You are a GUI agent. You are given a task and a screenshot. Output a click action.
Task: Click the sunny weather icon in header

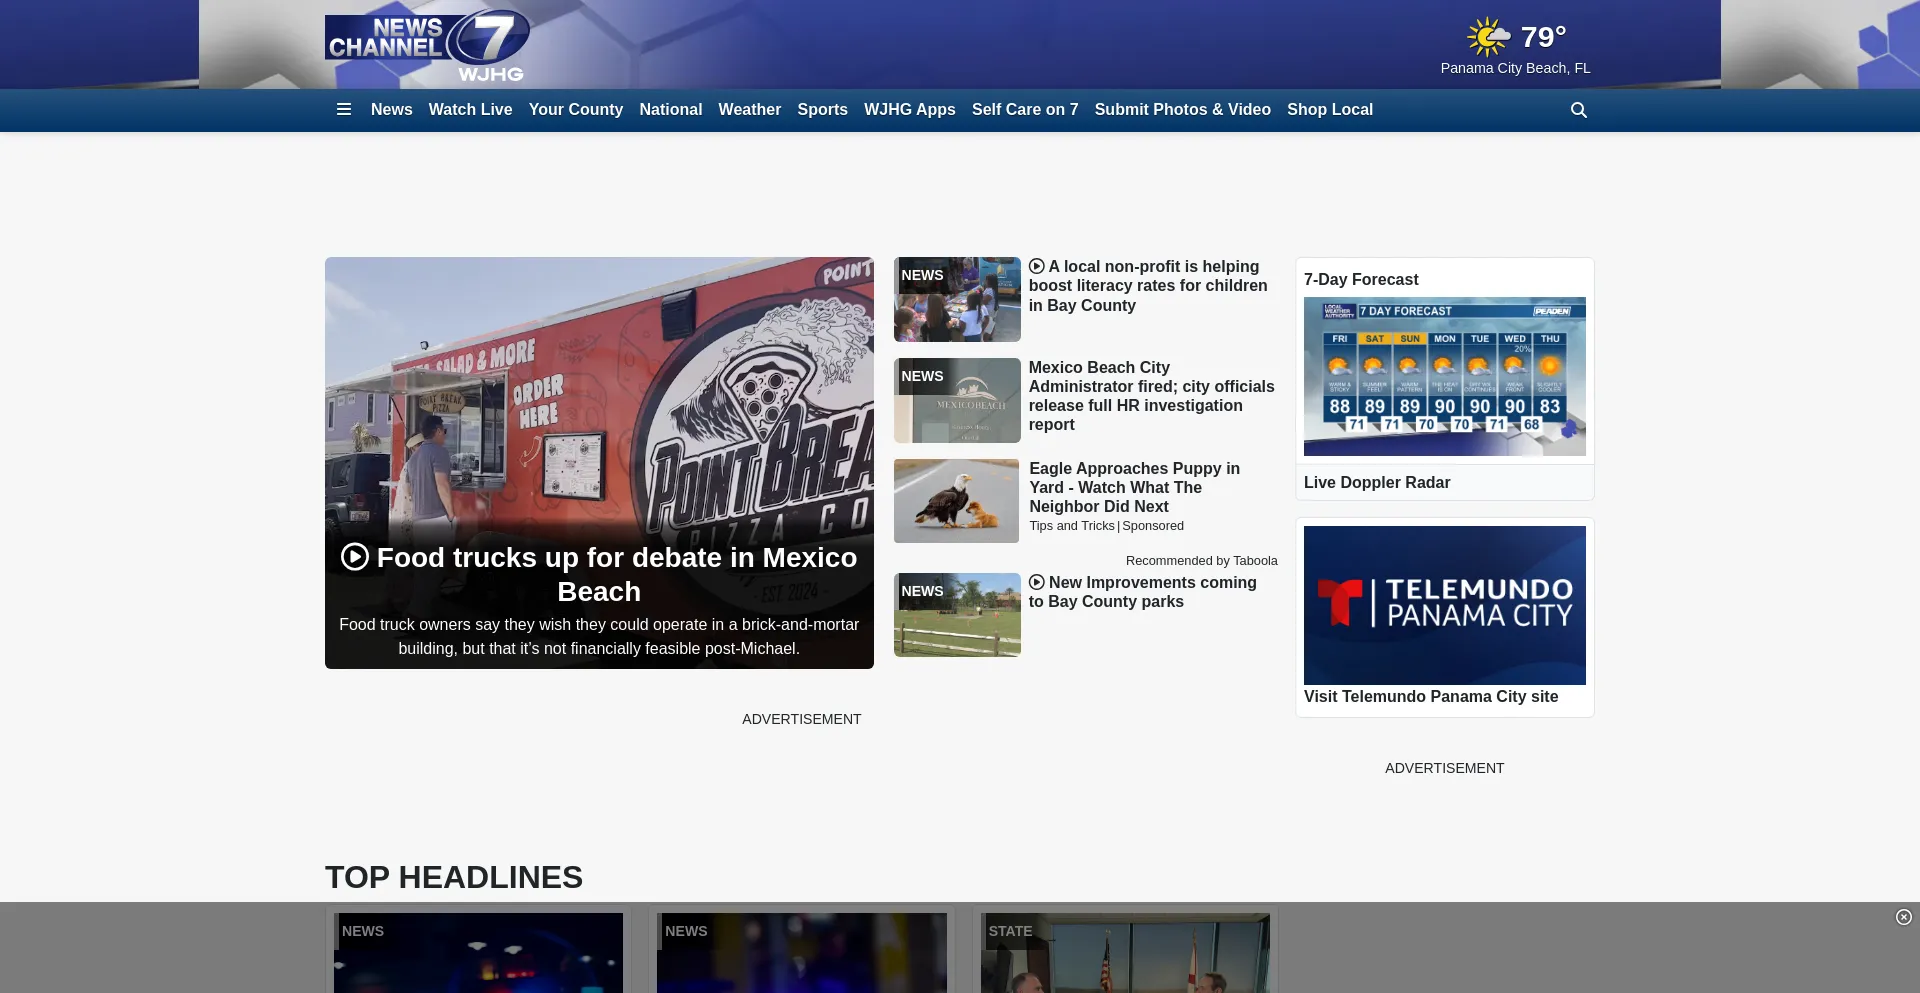1488,37
